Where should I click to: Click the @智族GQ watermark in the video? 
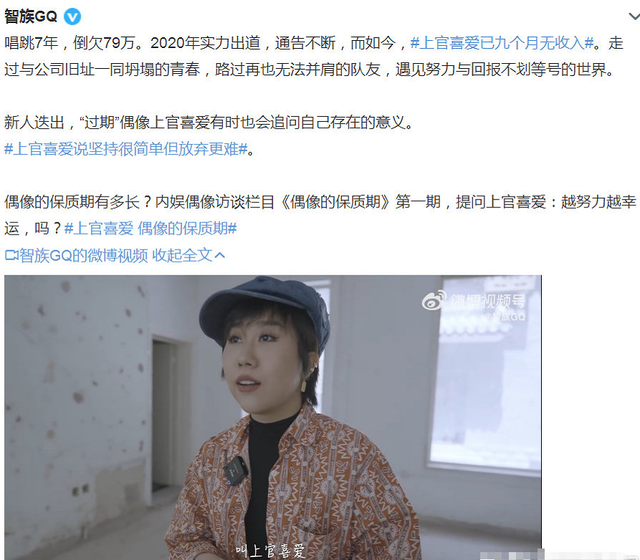click(x=504, y=316)
